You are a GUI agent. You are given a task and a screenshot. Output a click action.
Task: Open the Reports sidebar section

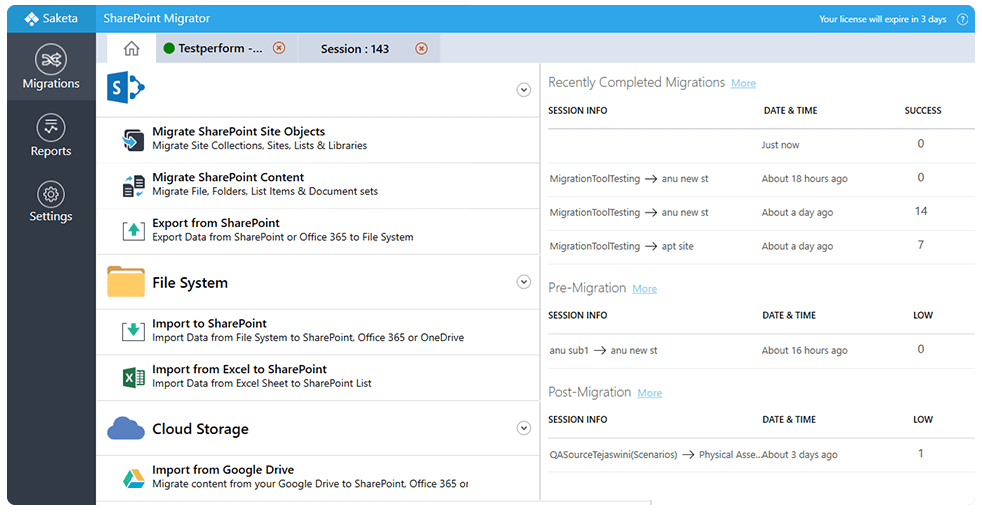pos(51,135)
